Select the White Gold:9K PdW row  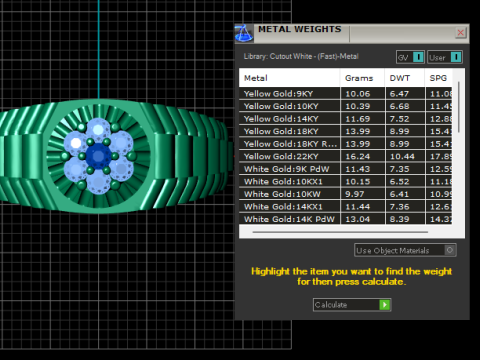pos(346,169)
